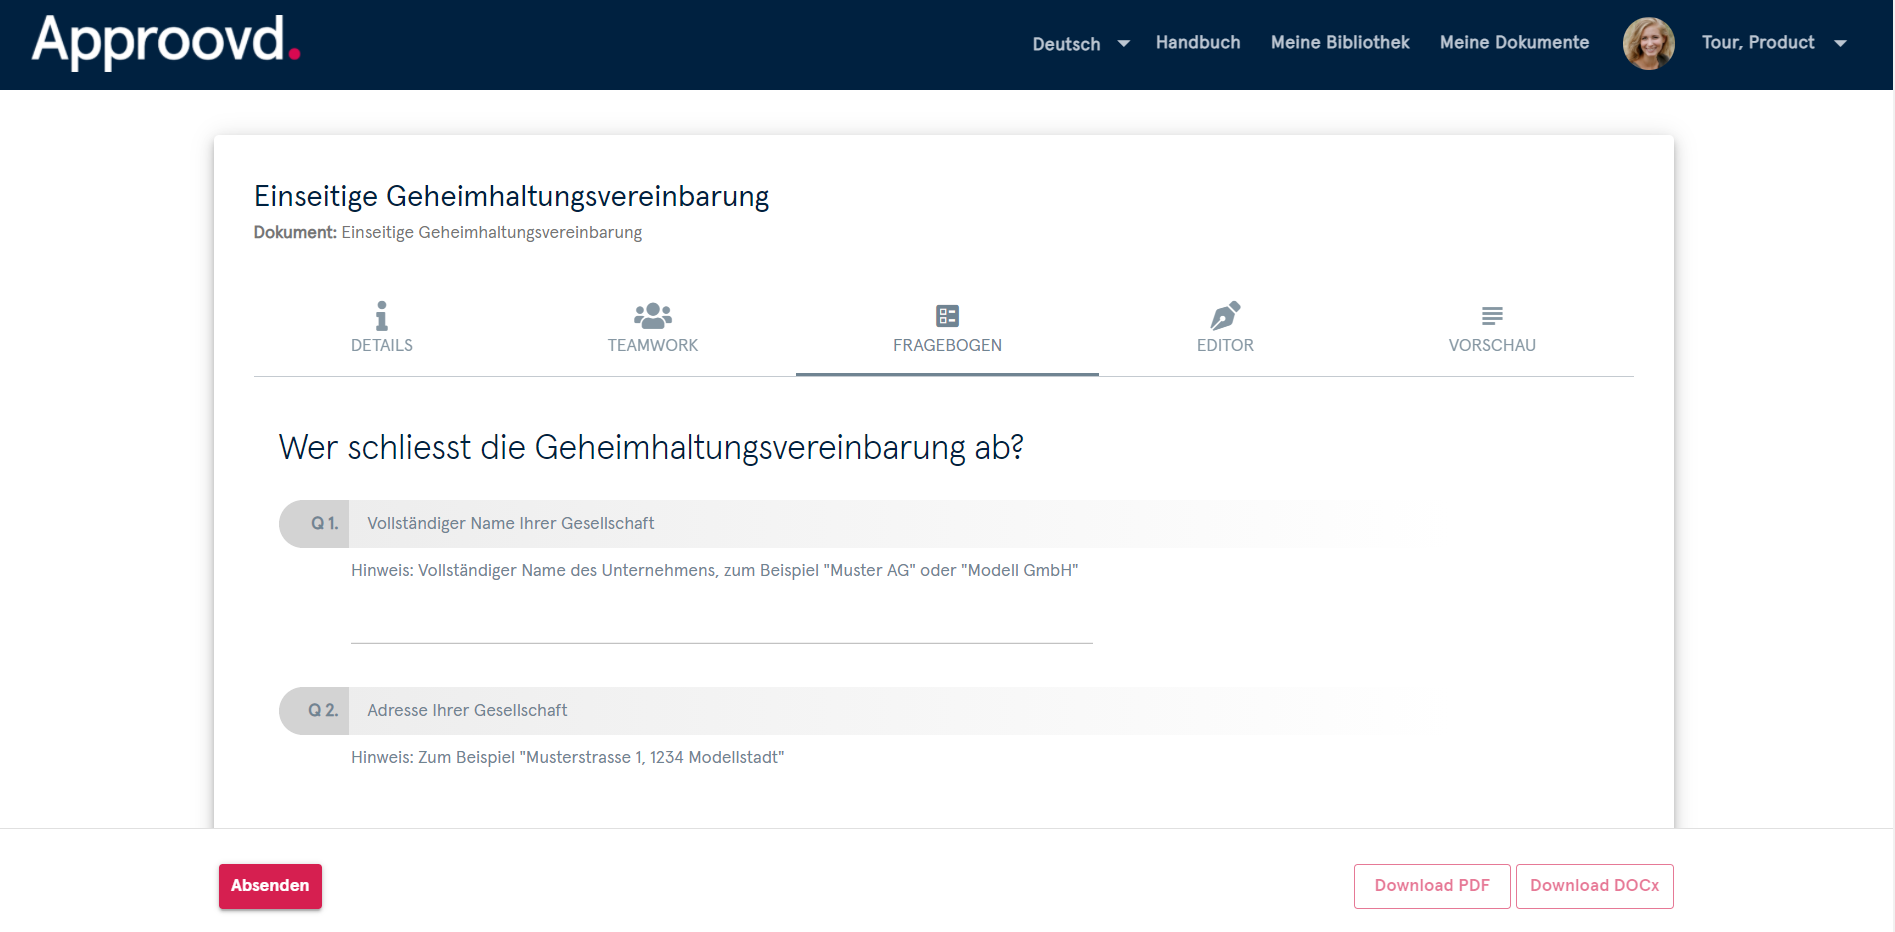The width and height of the screenshot is (1895, 932).
Task: Open the Deutsch language dropdown
Action: 1065,44
